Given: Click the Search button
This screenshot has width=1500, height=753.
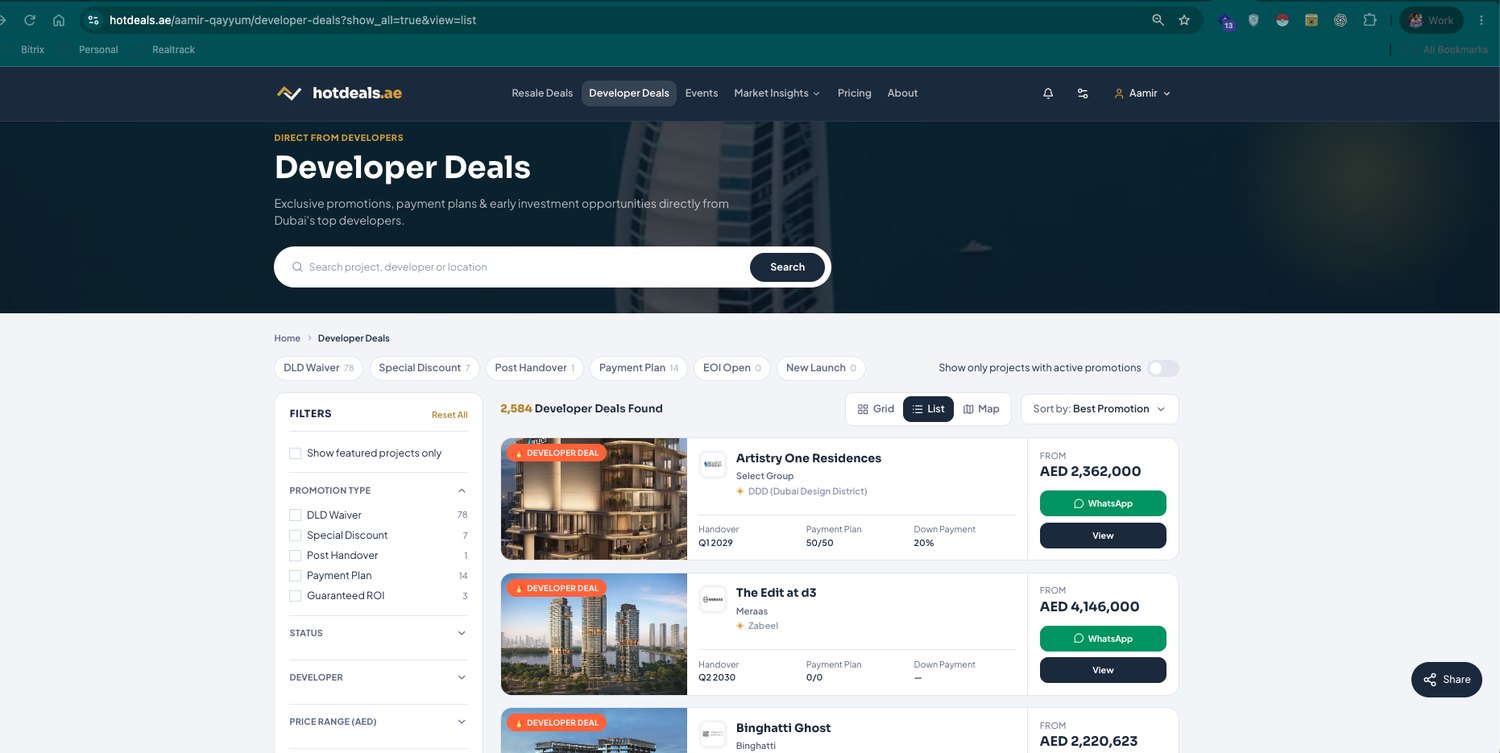Looking at the screenshot, I should [787, 267].
